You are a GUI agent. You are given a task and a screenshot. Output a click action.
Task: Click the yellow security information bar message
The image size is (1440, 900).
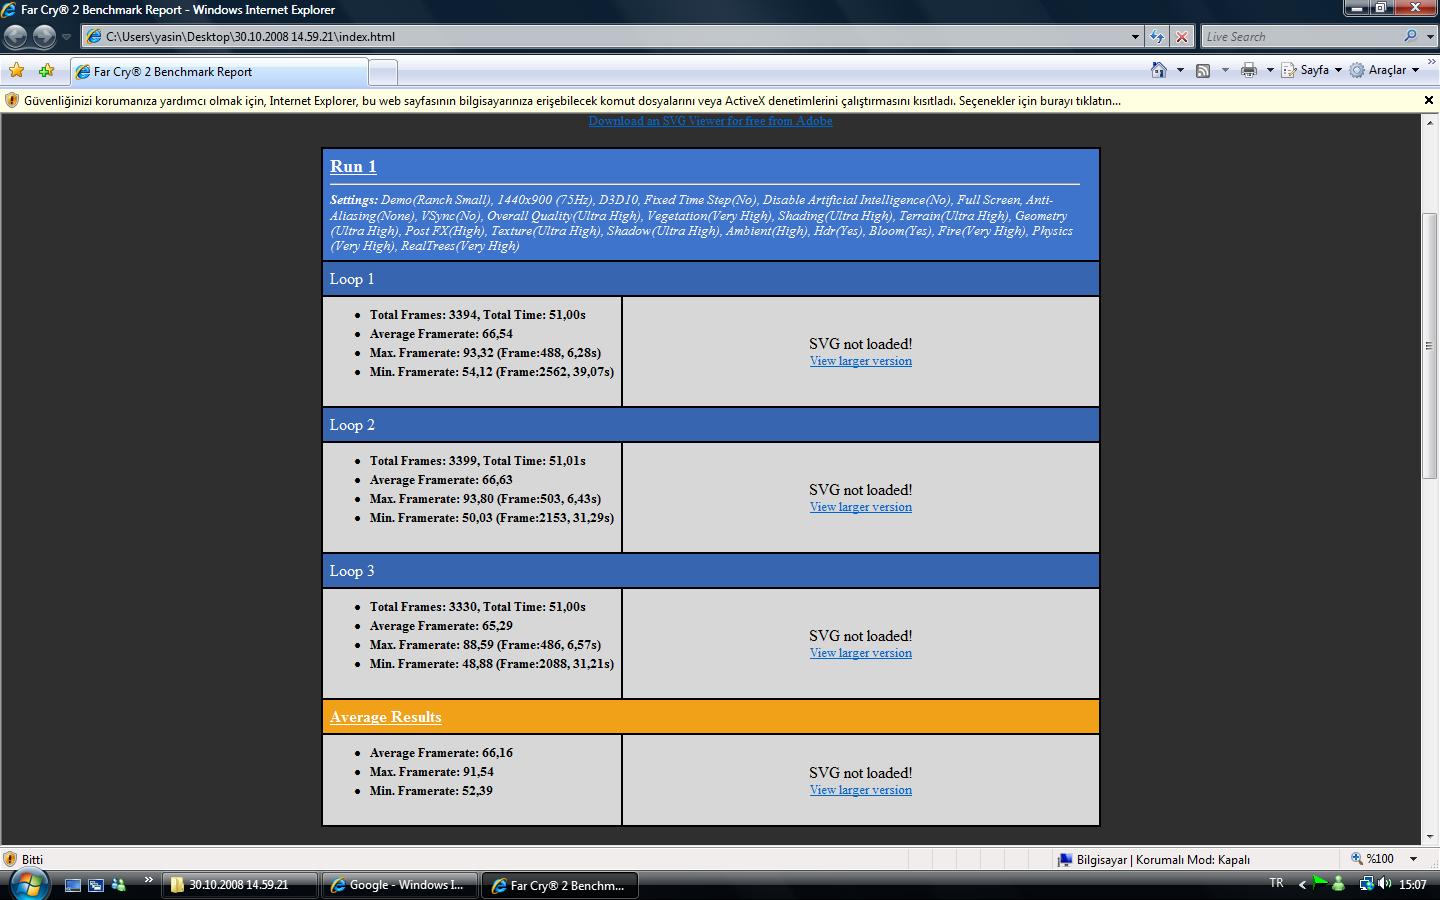(x=572, y=101)
